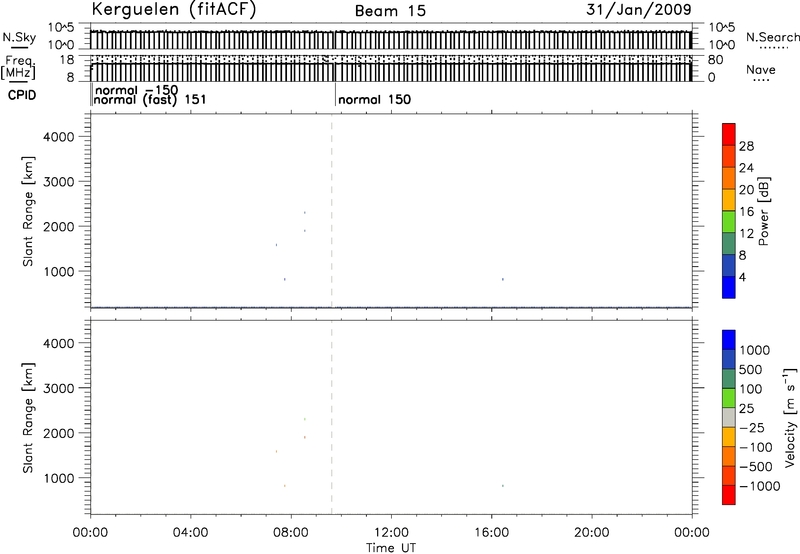Click the 'normal 150' CPID entry
This screenshot has height=554, width=800.
point(374,99)
